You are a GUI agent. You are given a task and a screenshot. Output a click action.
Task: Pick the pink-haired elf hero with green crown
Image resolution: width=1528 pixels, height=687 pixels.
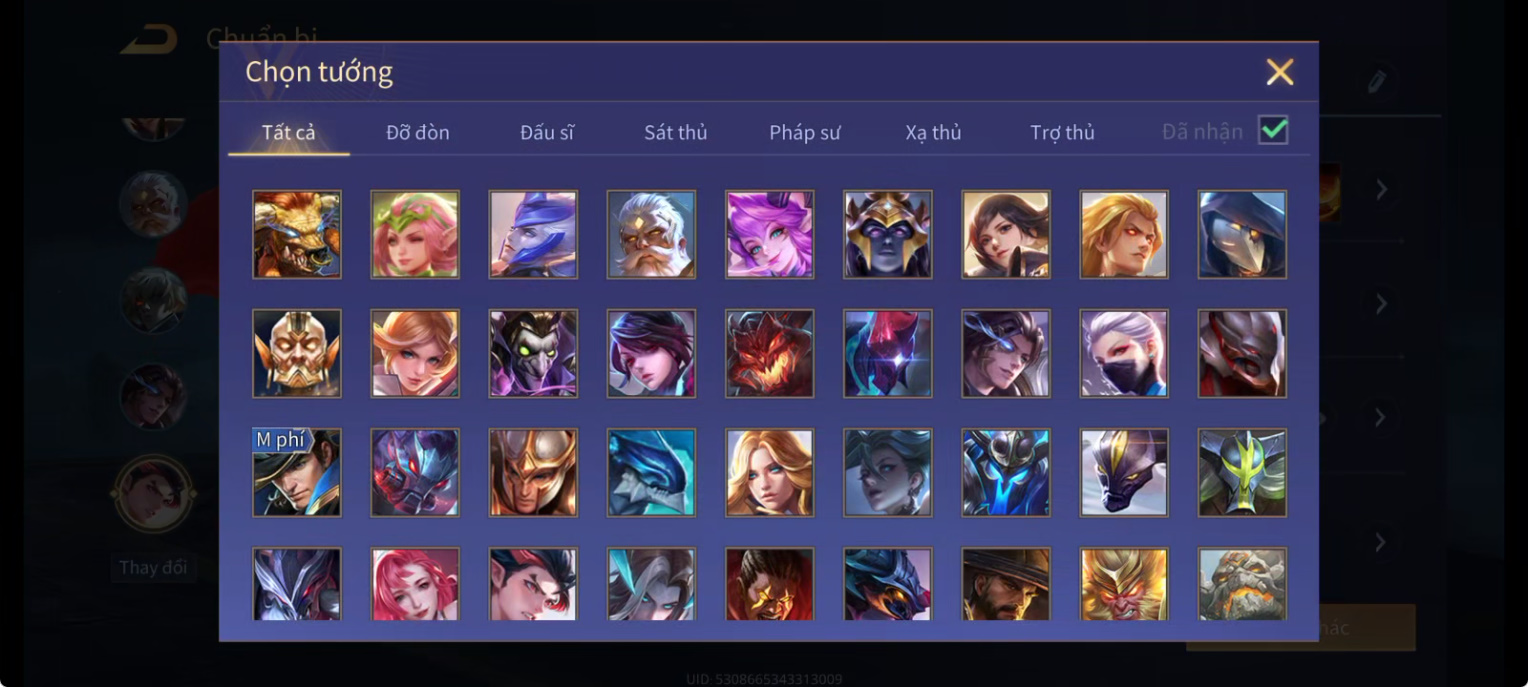tap(415, 234)
